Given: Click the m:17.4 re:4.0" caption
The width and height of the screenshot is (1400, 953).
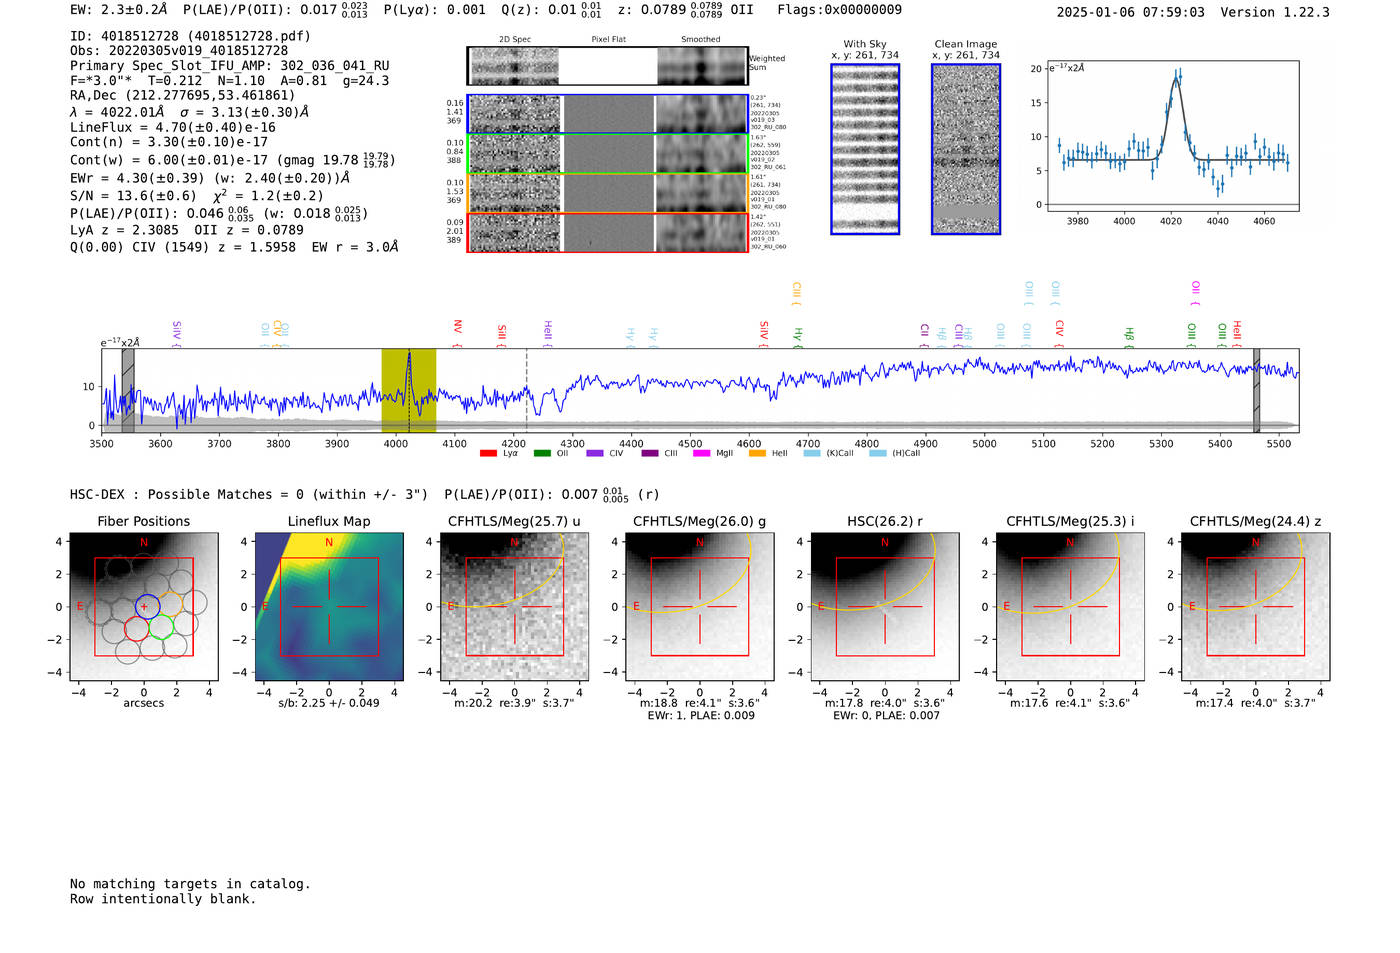Looking at the screenshot, I should click(1255, 703).
